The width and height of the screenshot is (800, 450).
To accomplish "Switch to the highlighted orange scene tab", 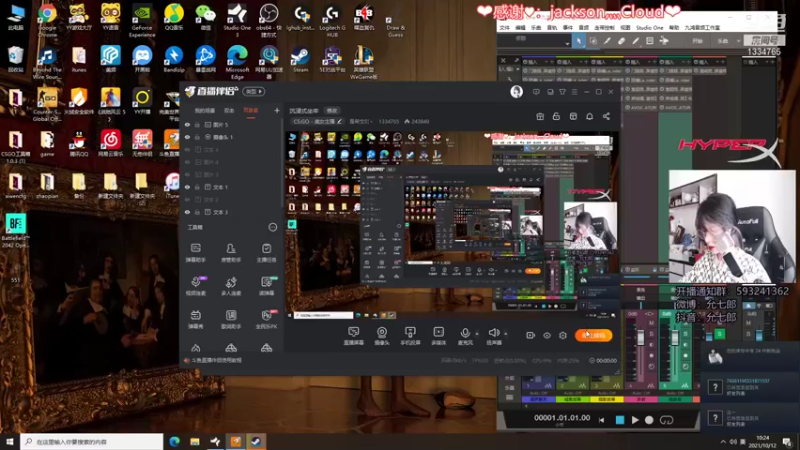I will click(251, 110).
